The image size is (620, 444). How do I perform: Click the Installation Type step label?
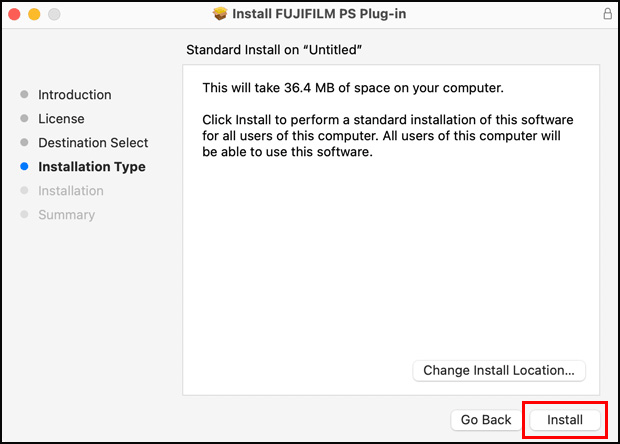pos(91,167)
